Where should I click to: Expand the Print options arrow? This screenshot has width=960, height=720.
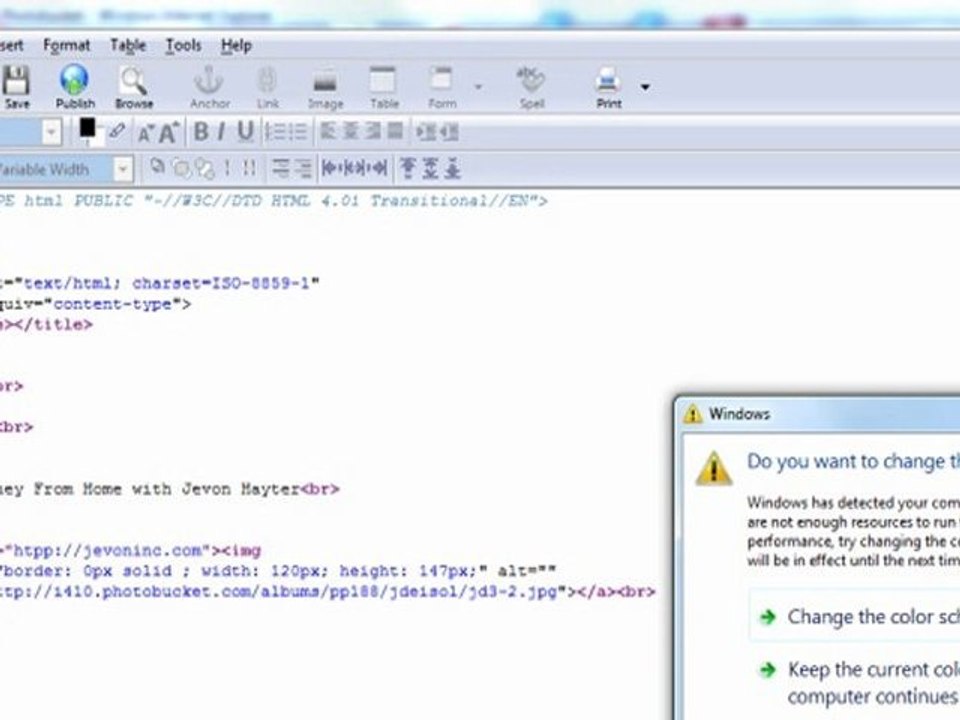(x=645, y=87)
